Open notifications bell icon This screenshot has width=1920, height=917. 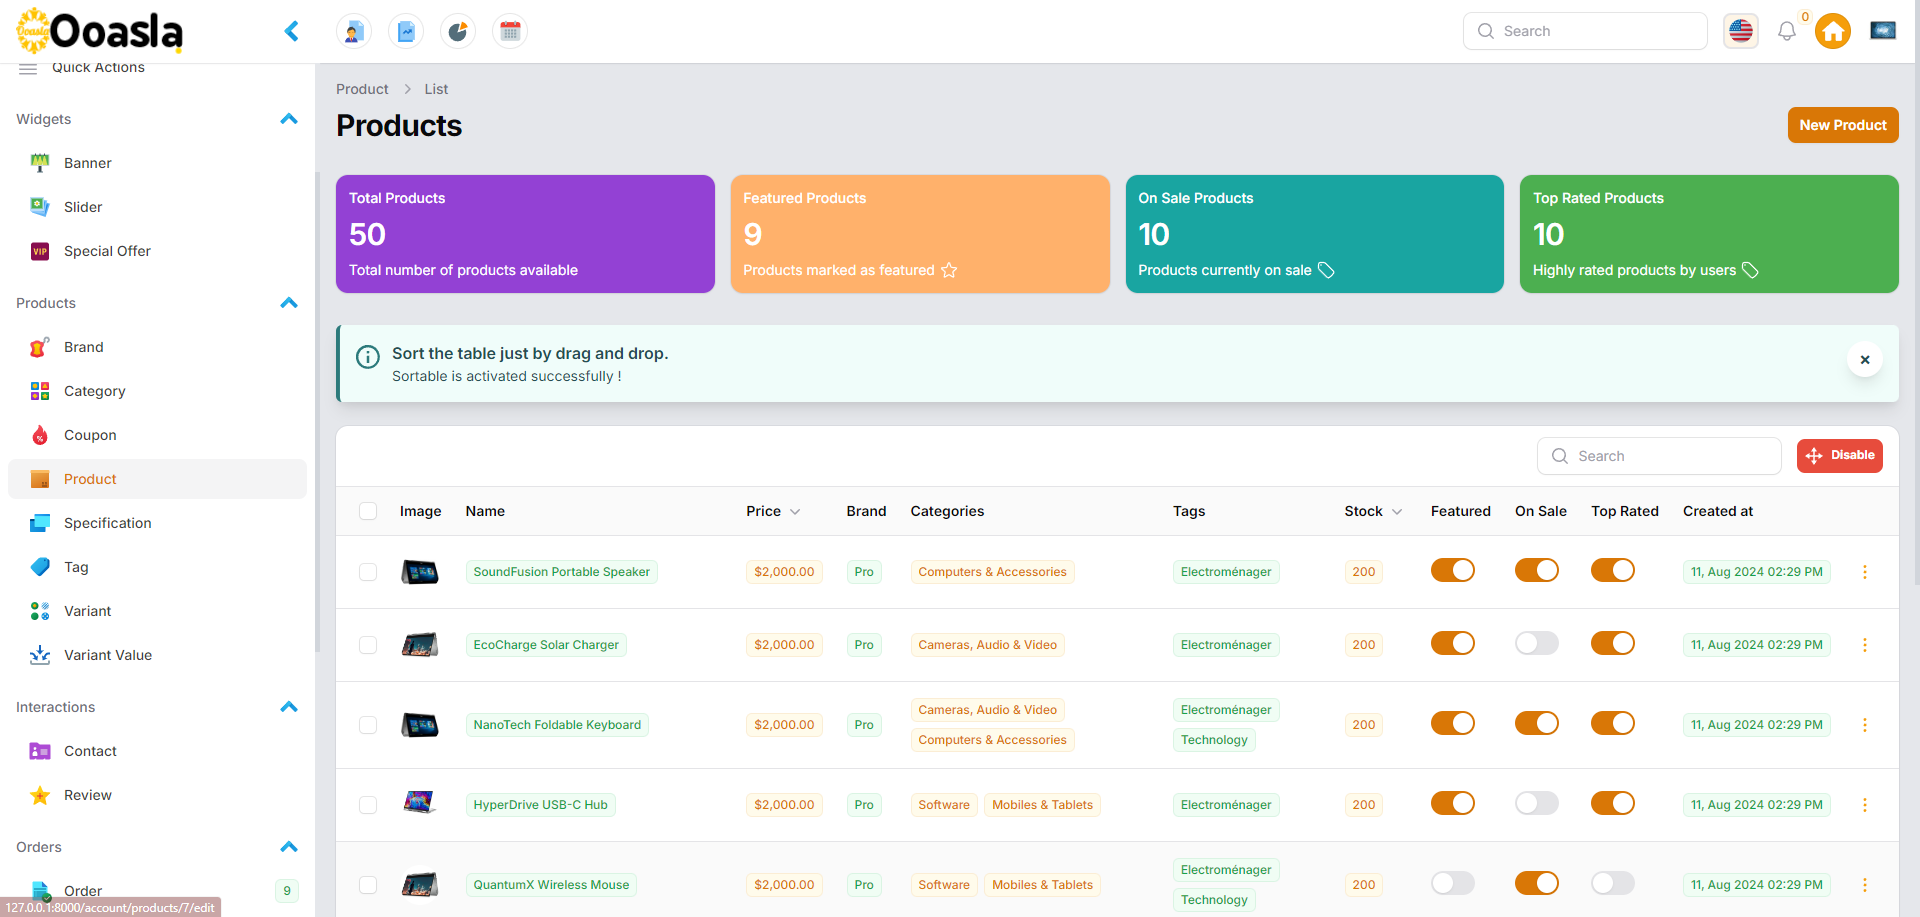pyautogui.click(x=1787, y=31)
